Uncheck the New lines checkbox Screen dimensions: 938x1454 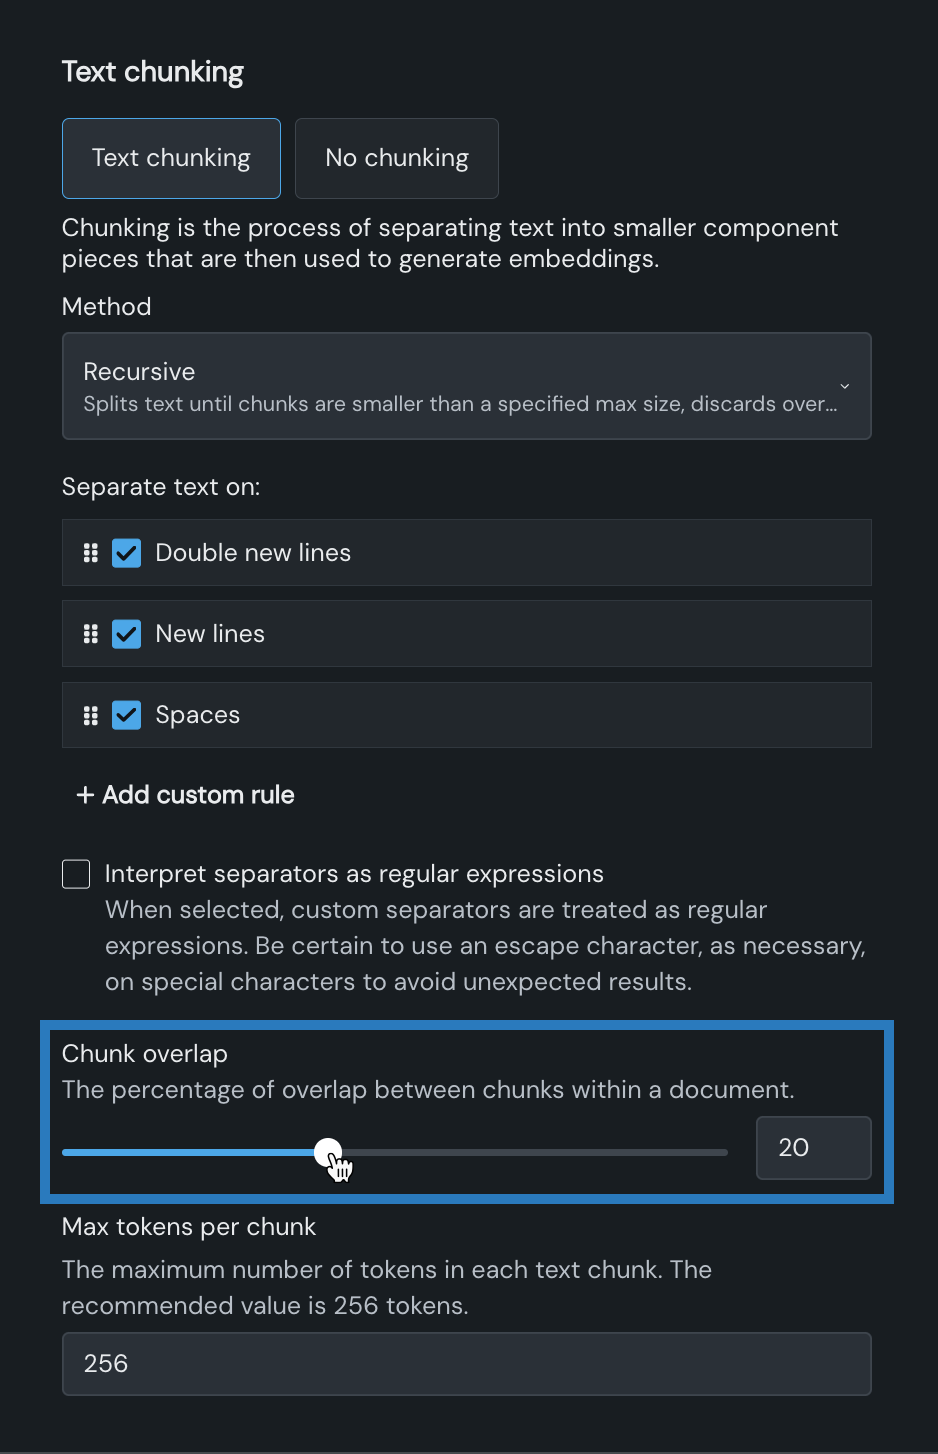point(127,634)
